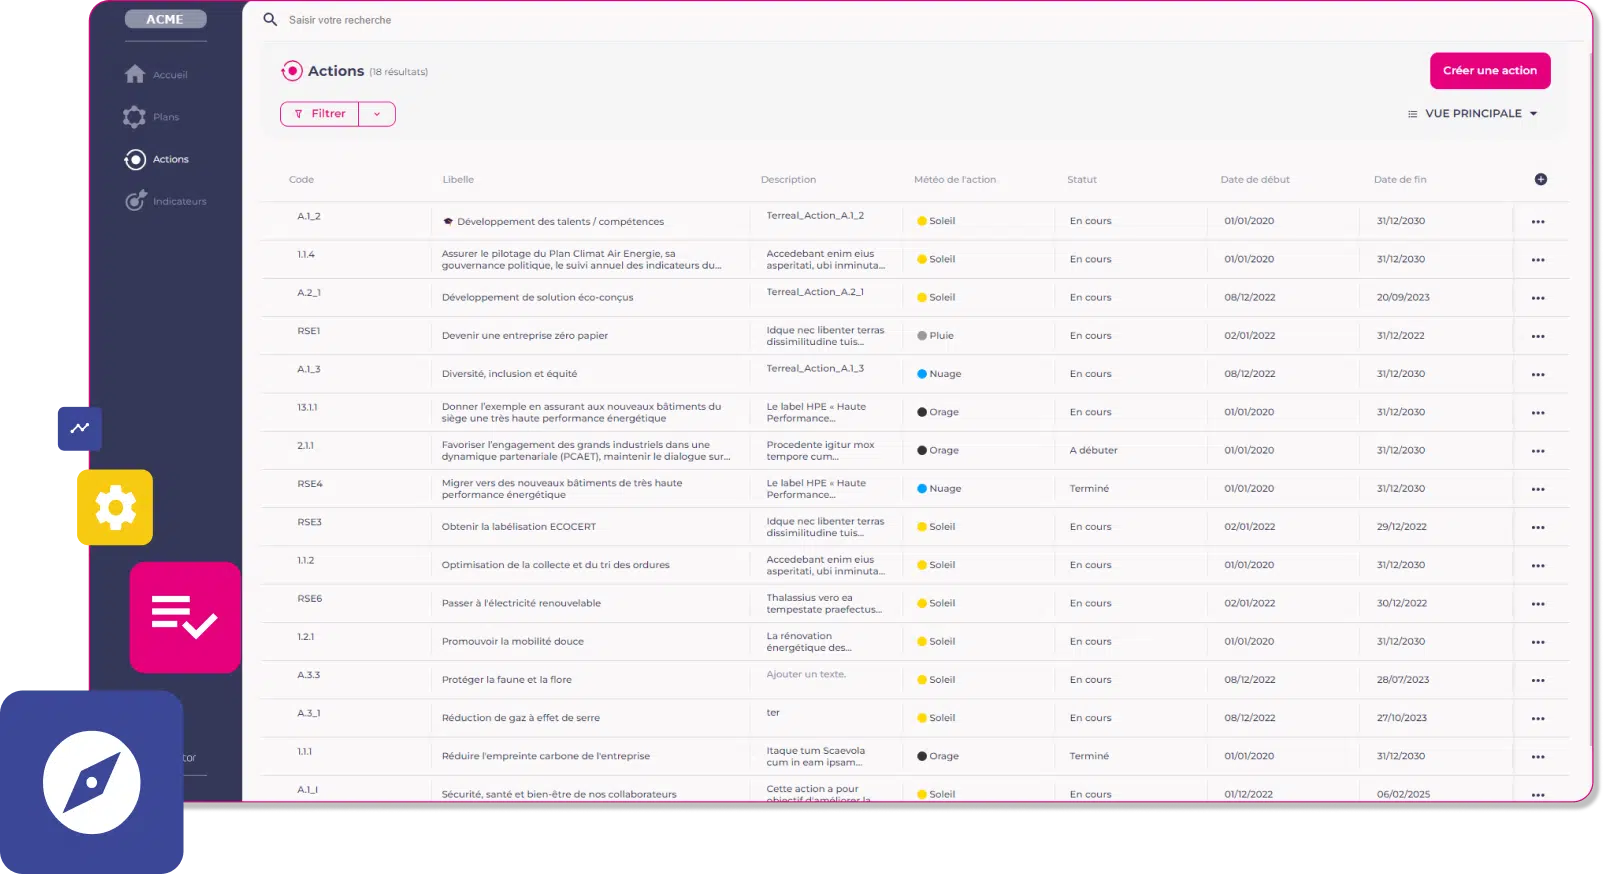Open Indicateurs icon in sidebar
The width and height of the screenshot is (1603, 874).
(x=135, y=201)
